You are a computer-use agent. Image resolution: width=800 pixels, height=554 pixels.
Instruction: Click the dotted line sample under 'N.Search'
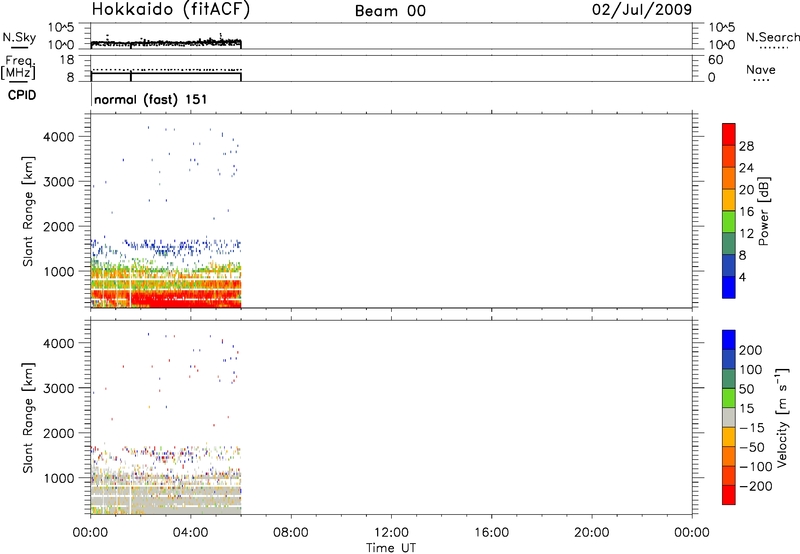click(774, 48)
